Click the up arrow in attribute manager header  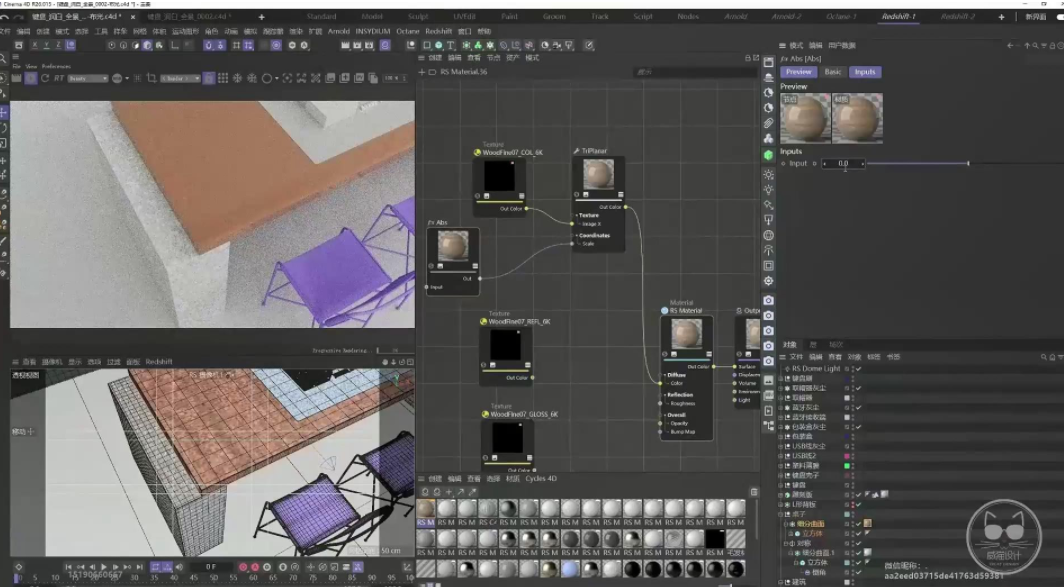click(x=1028, y=45)
